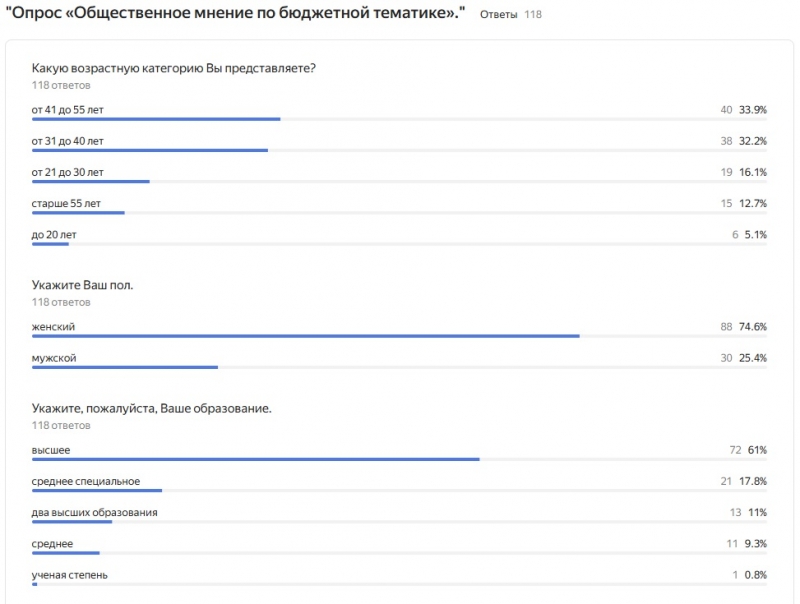Screen dimensions: 800x604
Task: Click the survey title "Общественное мнение по бюджетной тематике"
Action: point(234,14)
